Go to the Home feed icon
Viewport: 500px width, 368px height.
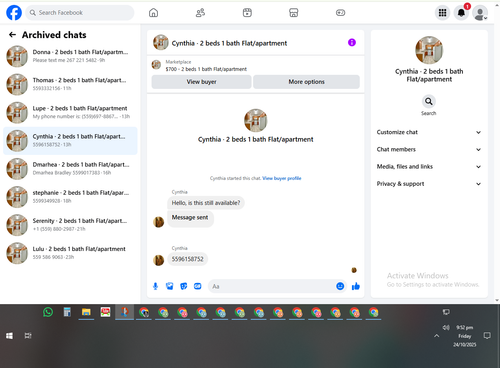153,13
